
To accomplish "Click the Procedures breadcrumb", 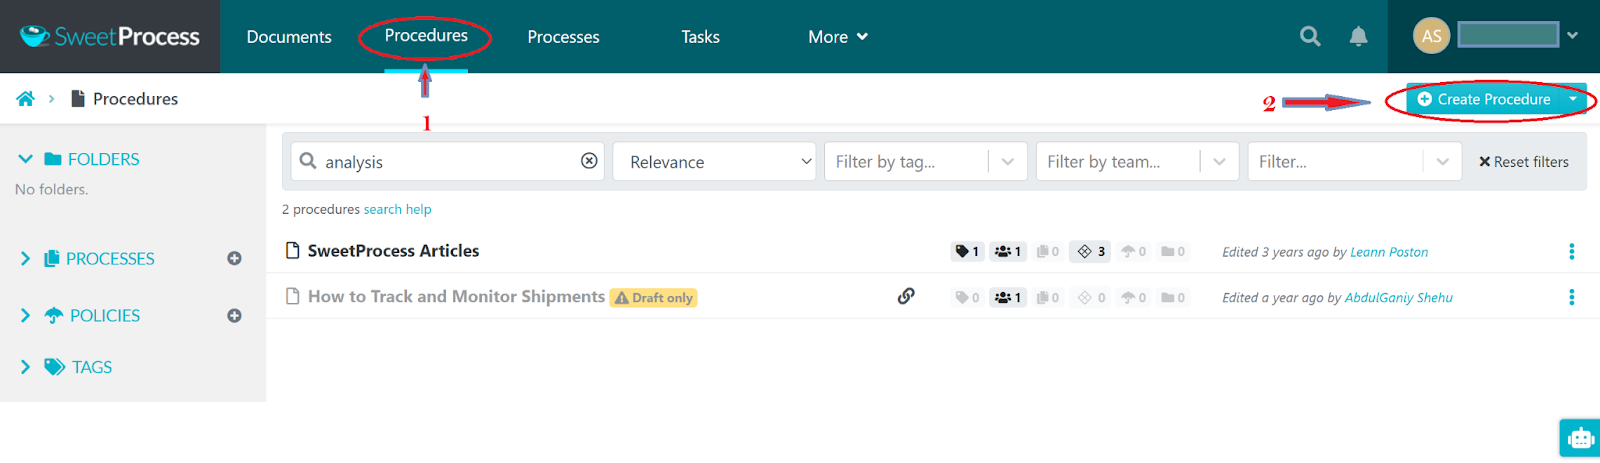I will click(x=135, y=99).
